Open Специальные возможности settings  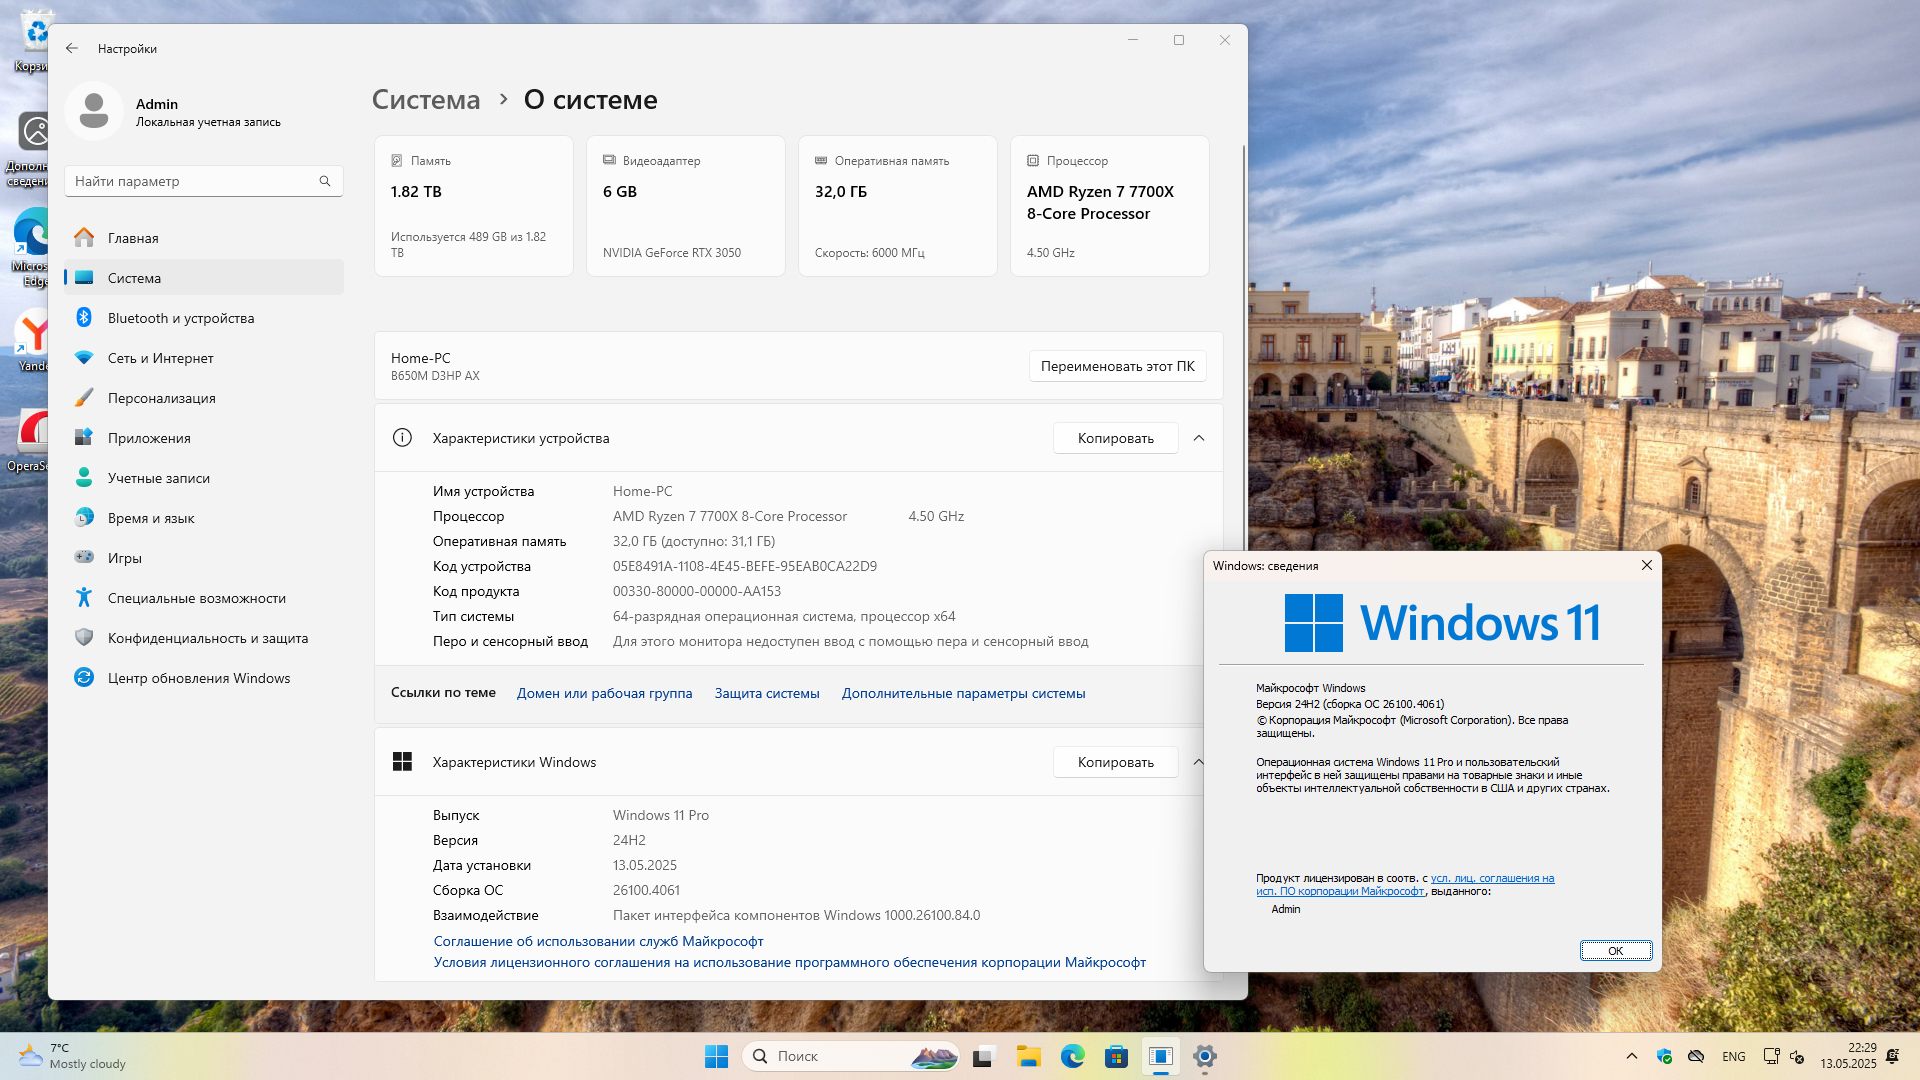click(196, 598)
